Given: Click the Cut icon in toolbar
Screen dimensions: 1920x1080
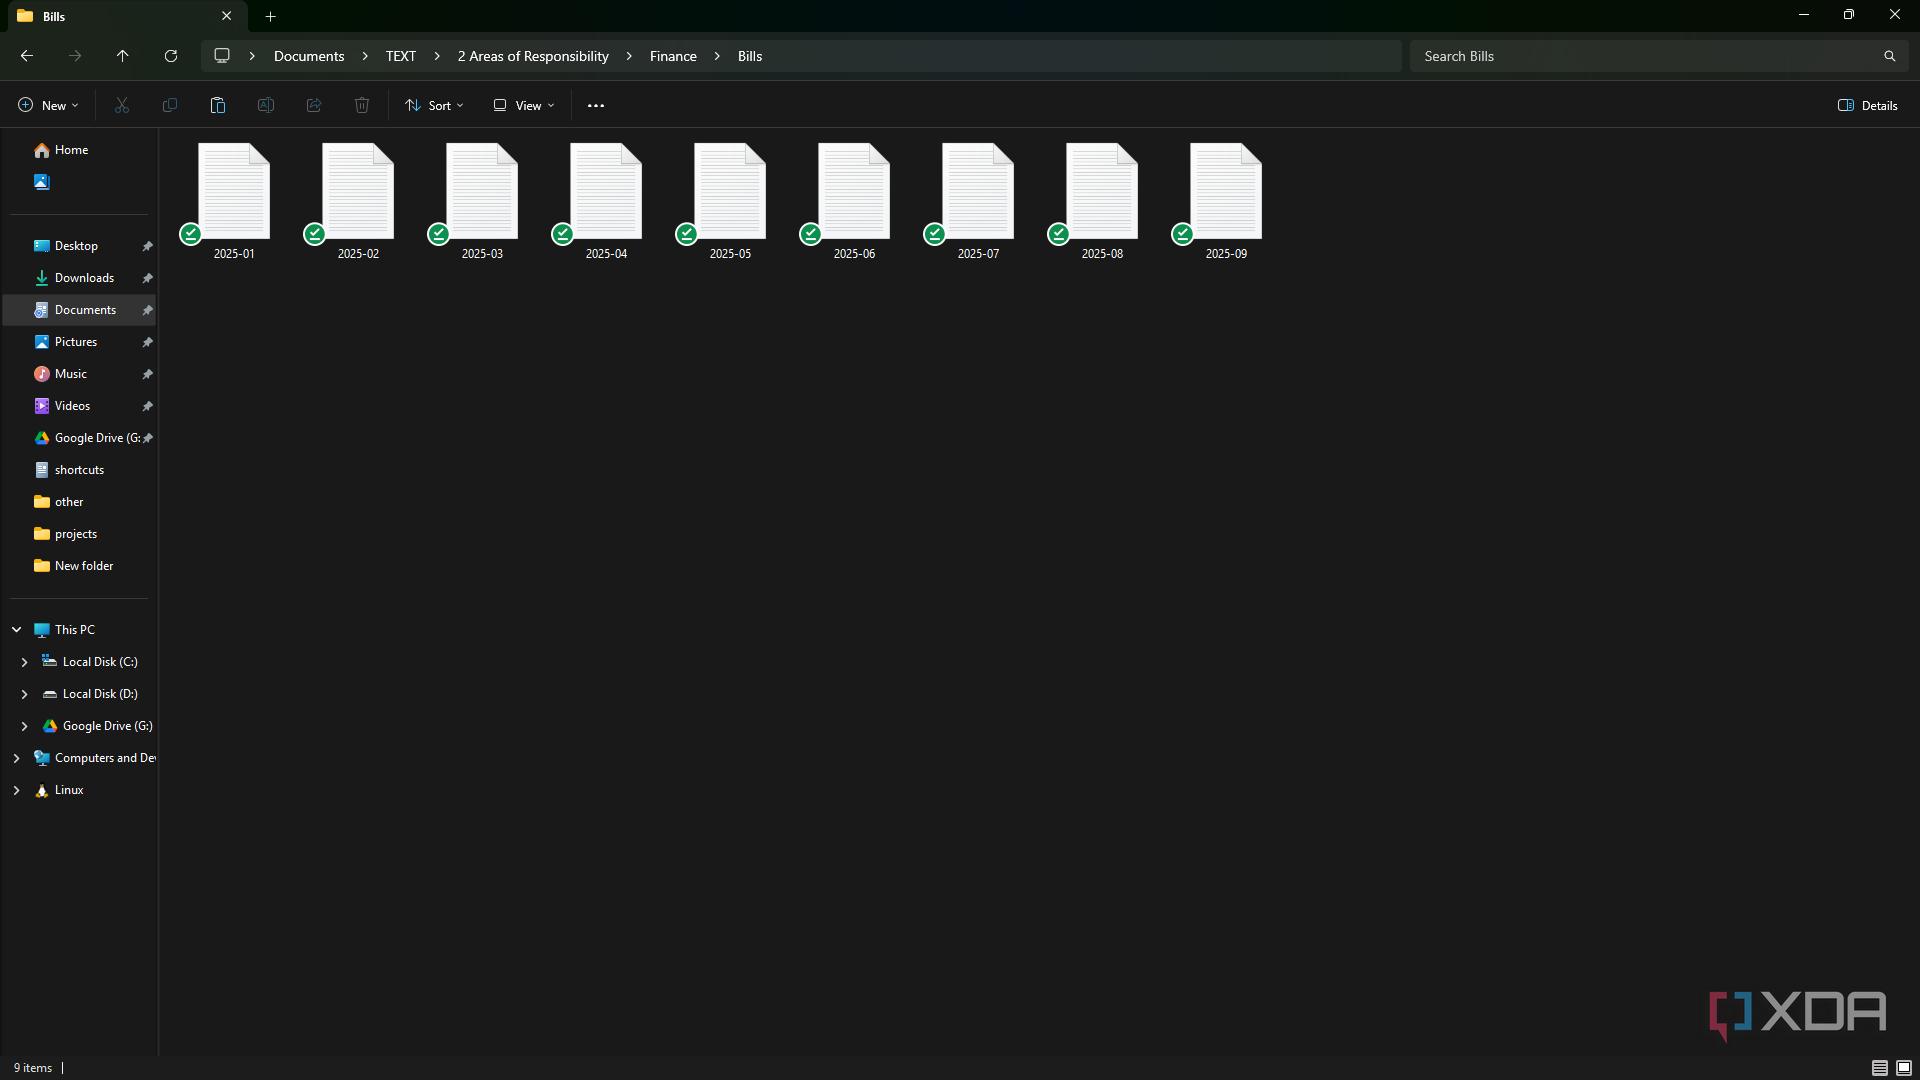Looking at the screenshot, I should click(122, 105).
